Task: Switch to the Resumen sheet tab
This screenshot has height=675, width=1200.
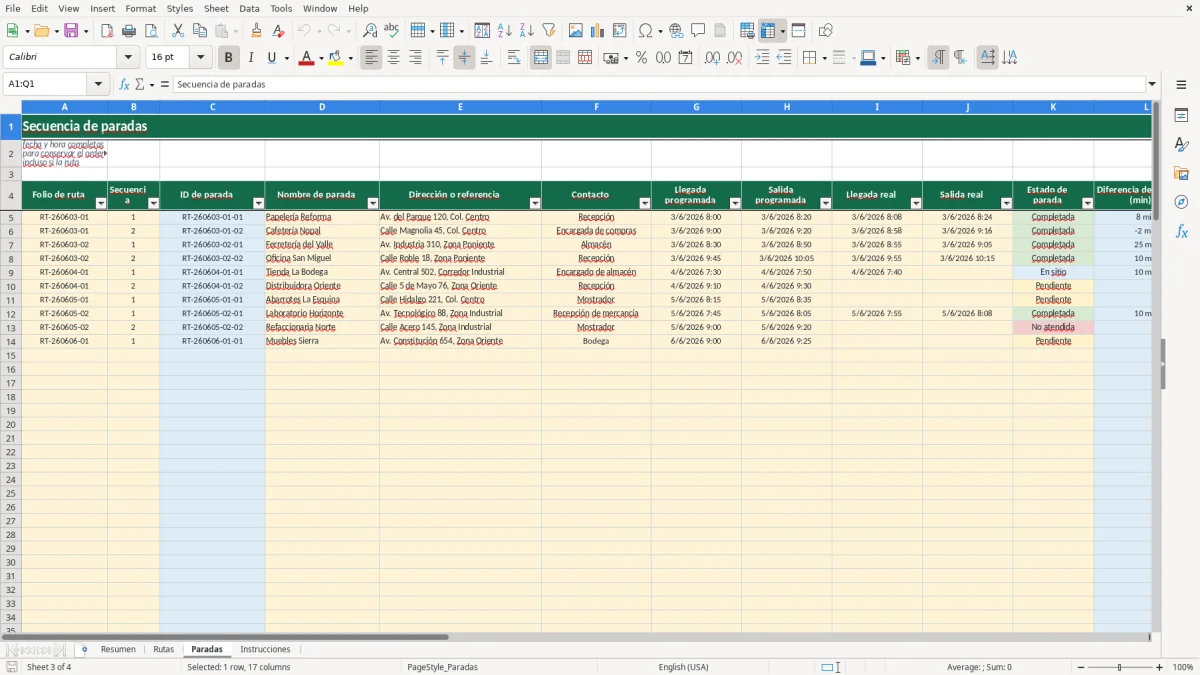Action: click(x=118, y=649)
